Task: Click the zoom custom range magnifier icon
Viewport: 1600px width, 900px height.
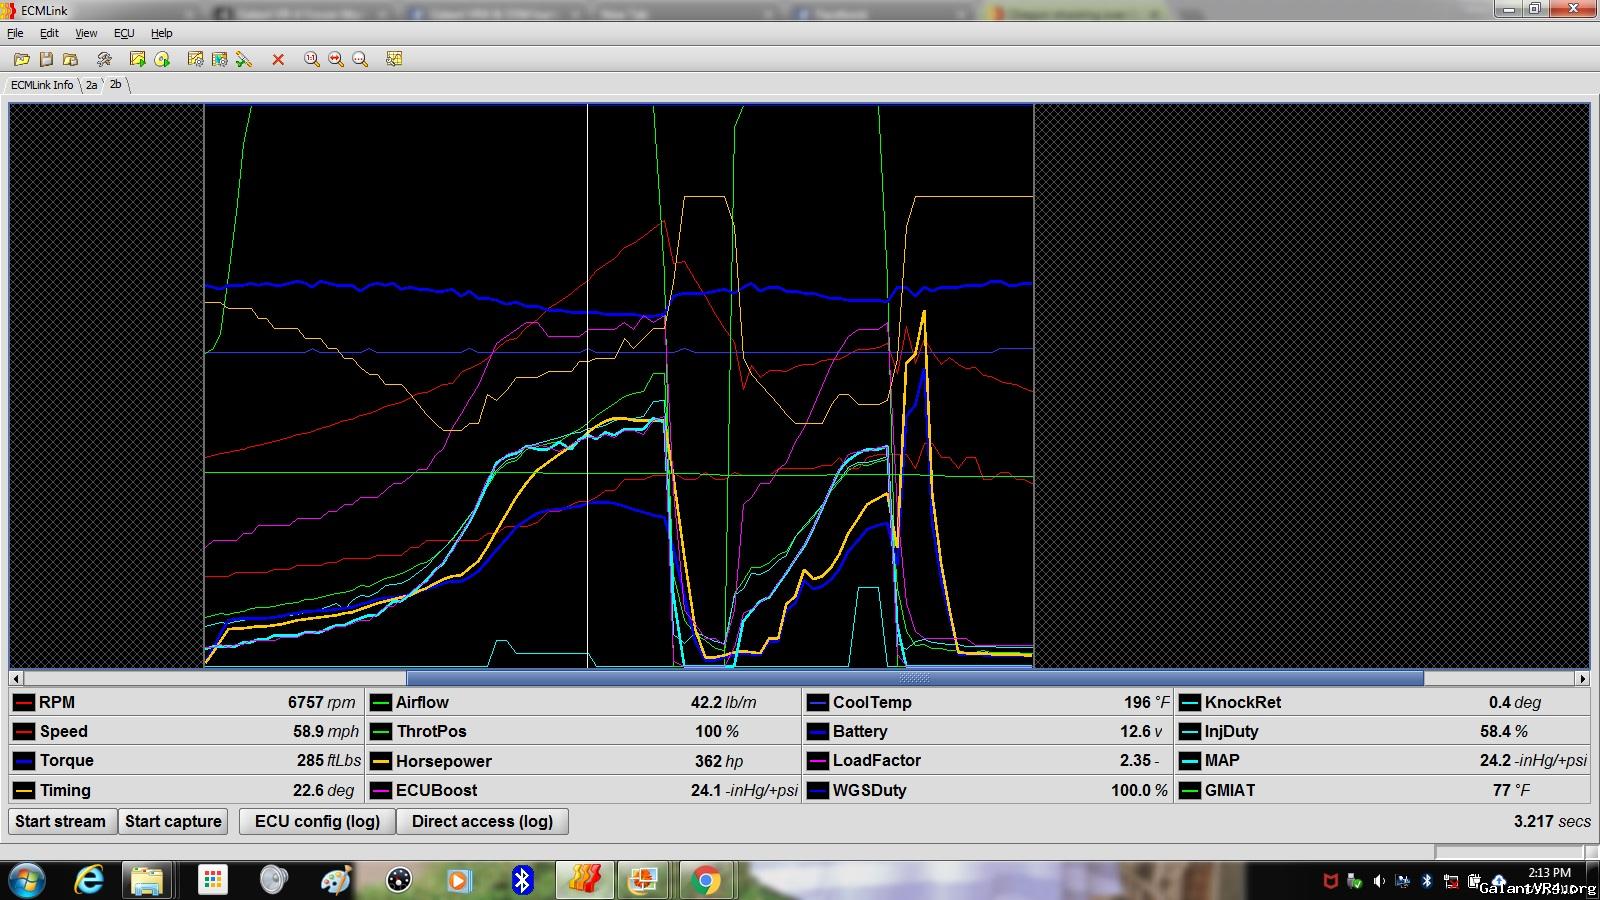Action: pos(360,59)
